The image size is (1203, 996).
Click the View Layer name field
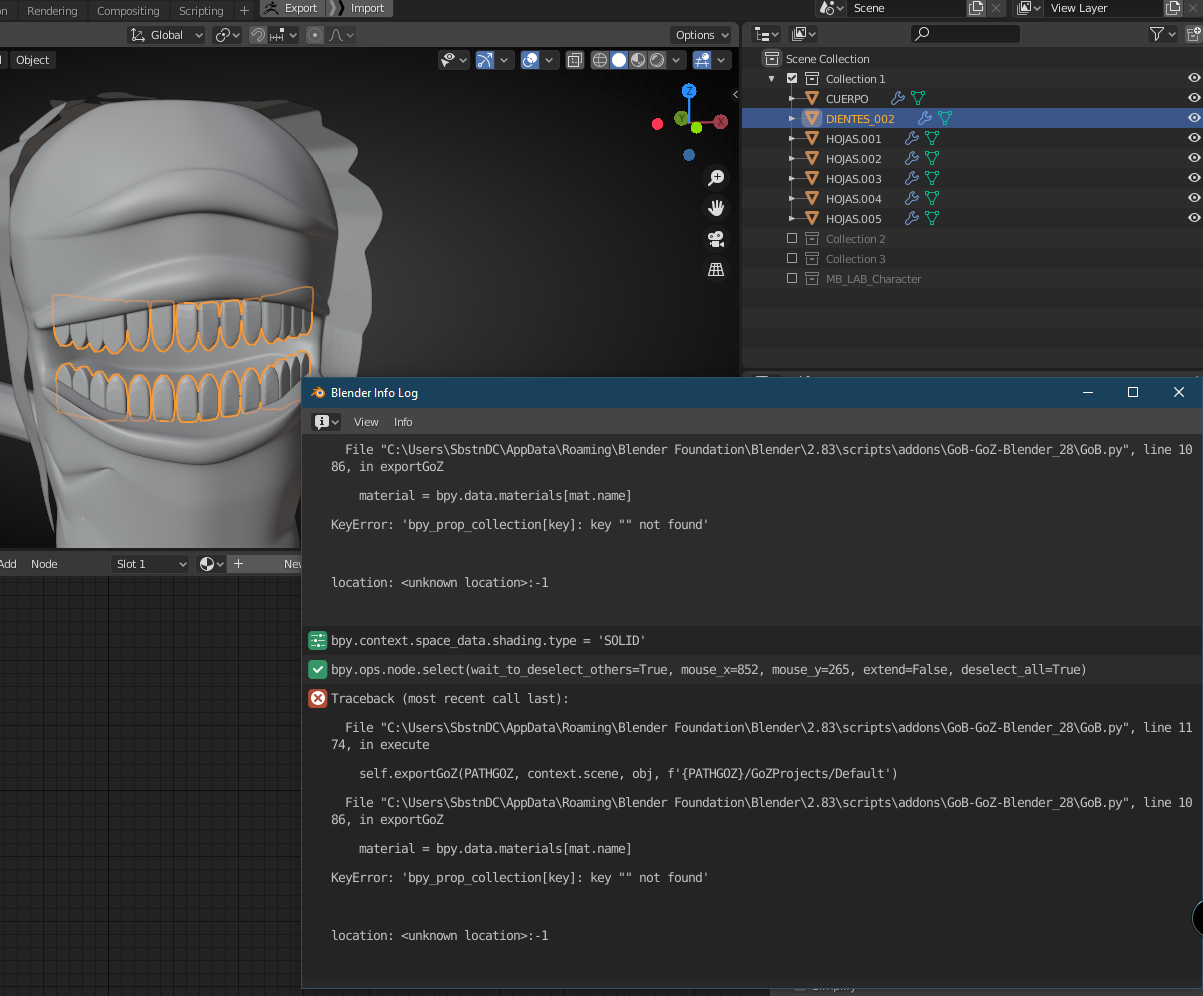(x=1105, y=8)
